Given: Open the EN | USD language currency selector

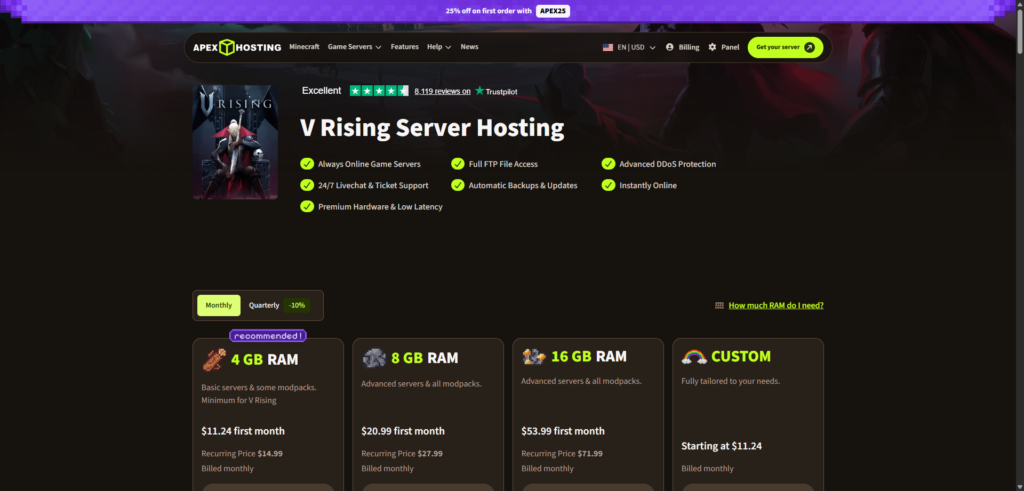Looking at the screenshot, I should [629, 47].
